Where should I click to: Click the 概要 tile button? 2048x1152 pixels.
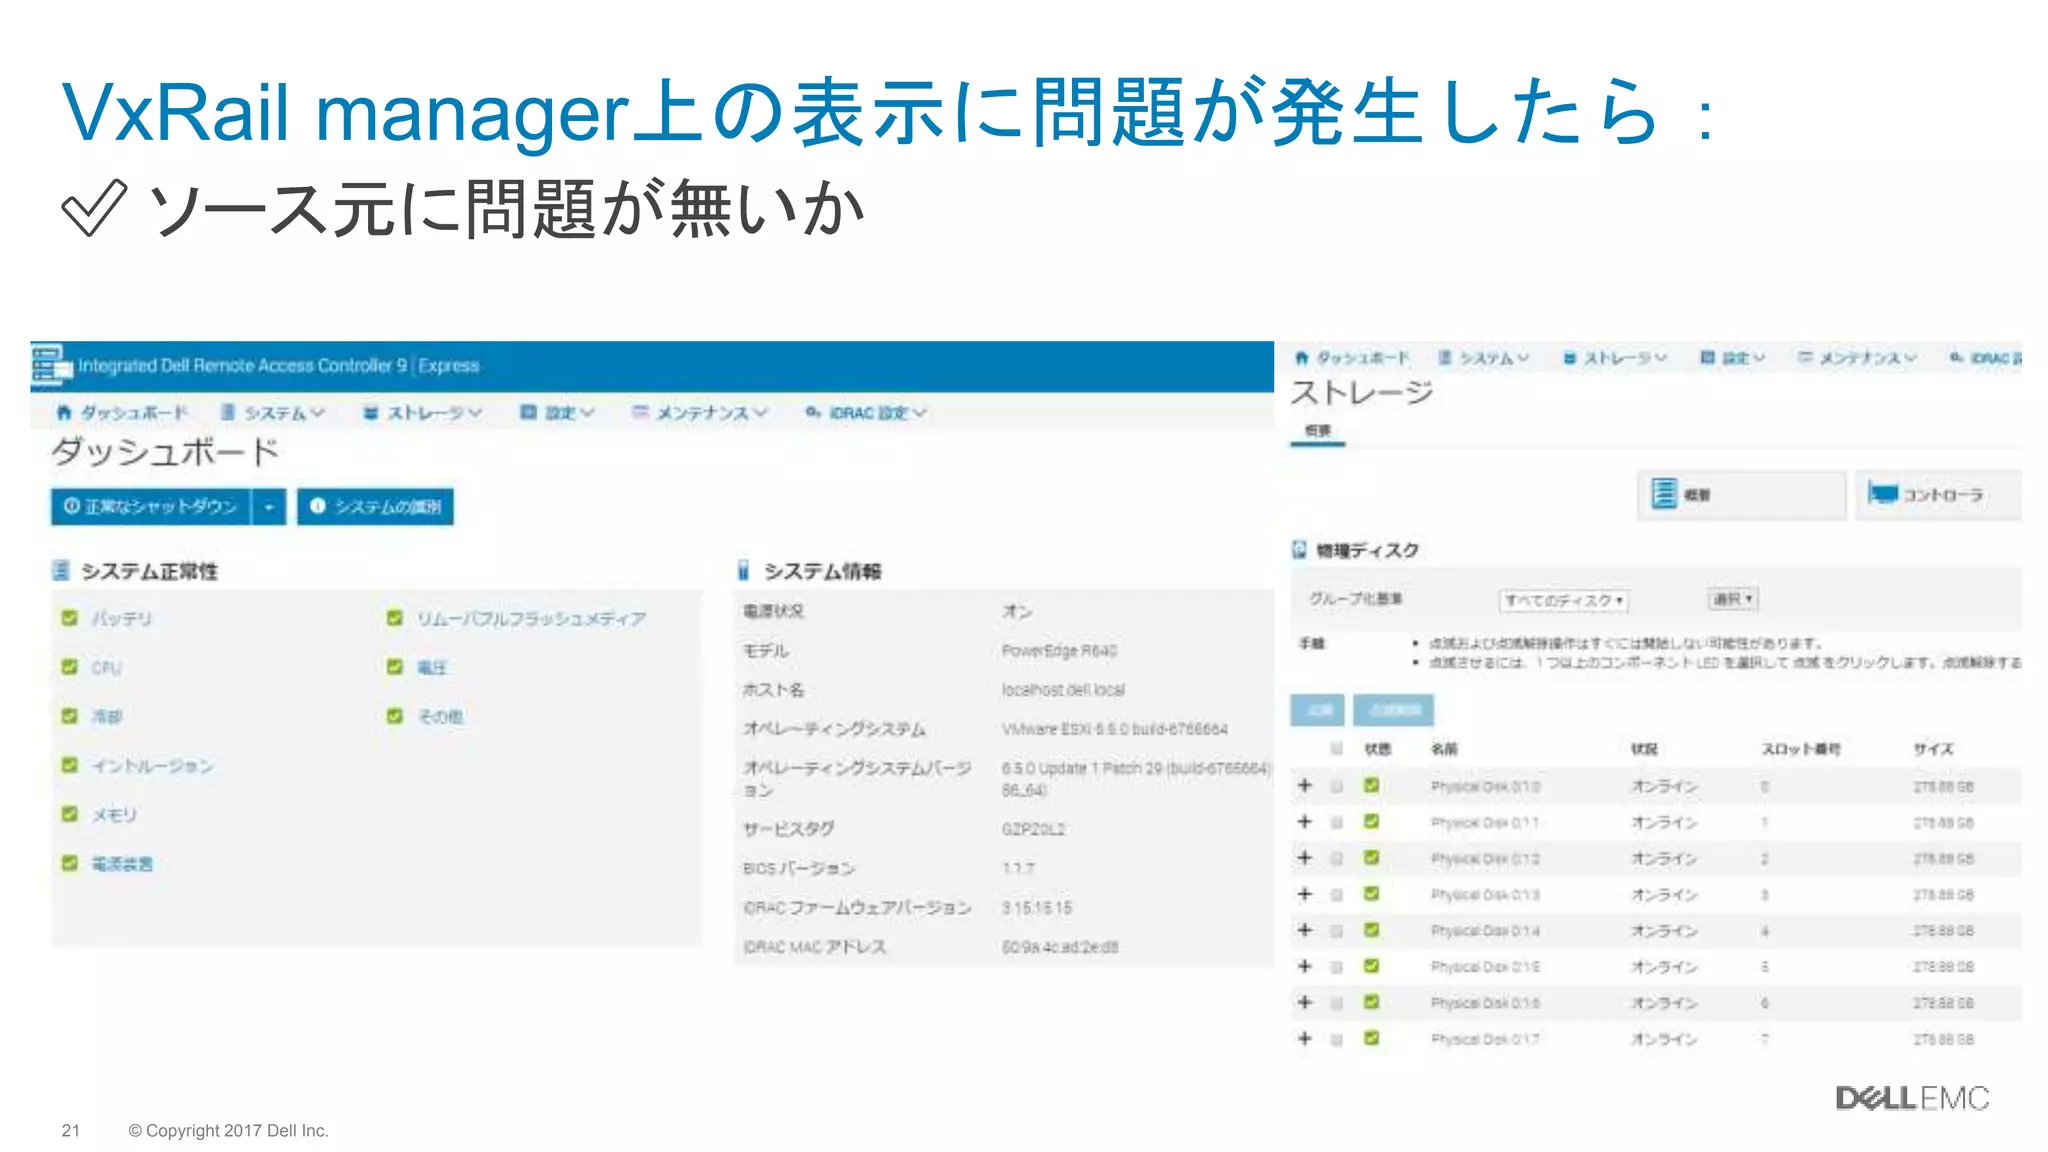pyautogui.click(x=1741, y=495)
